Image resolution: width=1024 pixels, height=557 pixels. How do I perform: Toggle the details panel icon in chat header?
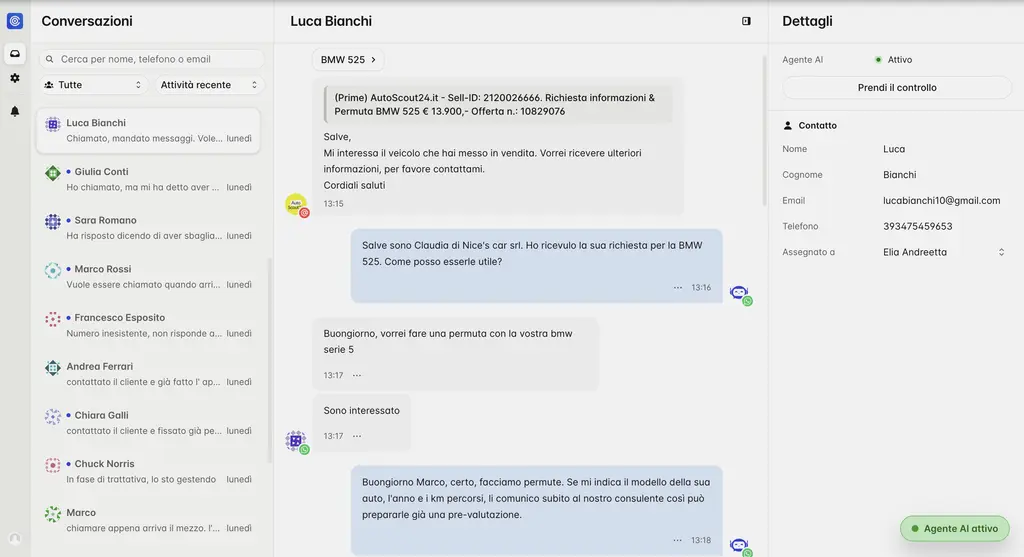click(x=746, y=21)
